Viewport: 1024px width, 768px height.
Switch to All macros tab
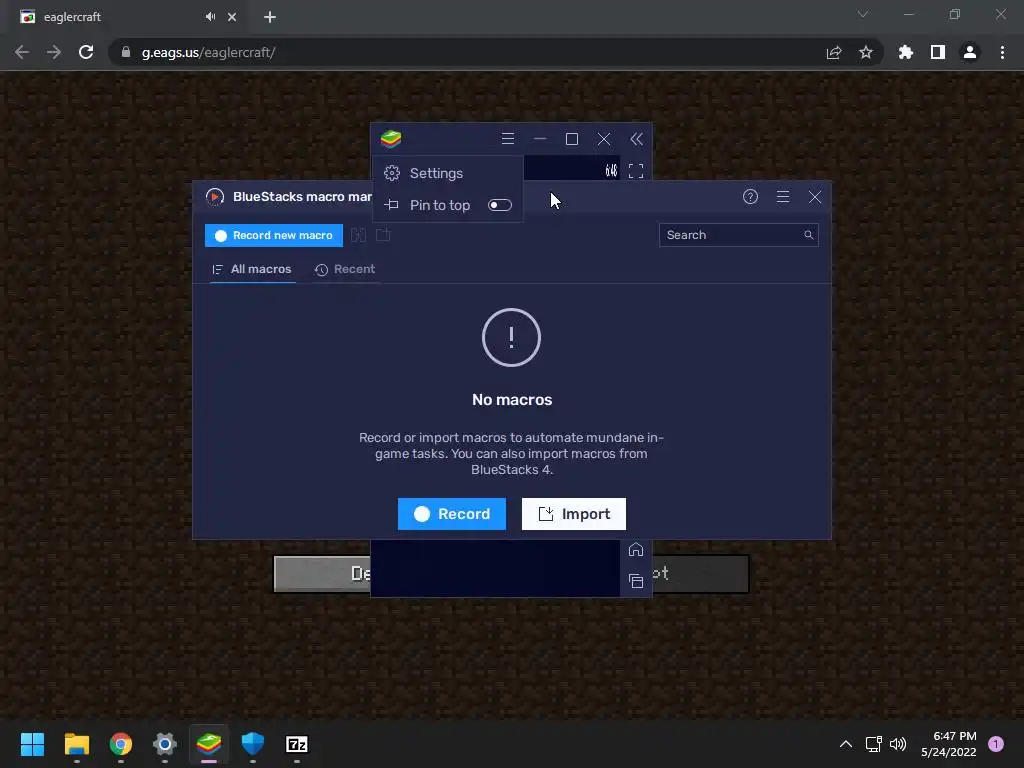click(252, 269)
